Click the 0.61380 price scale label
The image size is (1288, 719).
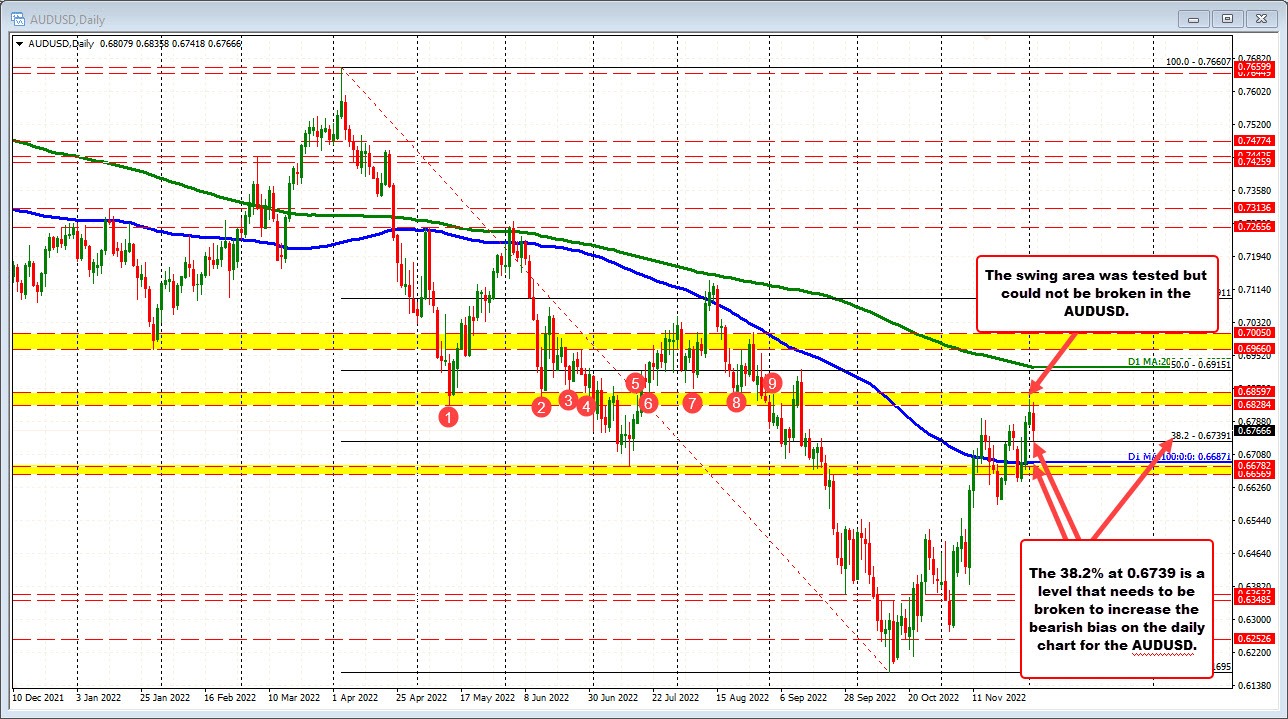[1255, 686]
